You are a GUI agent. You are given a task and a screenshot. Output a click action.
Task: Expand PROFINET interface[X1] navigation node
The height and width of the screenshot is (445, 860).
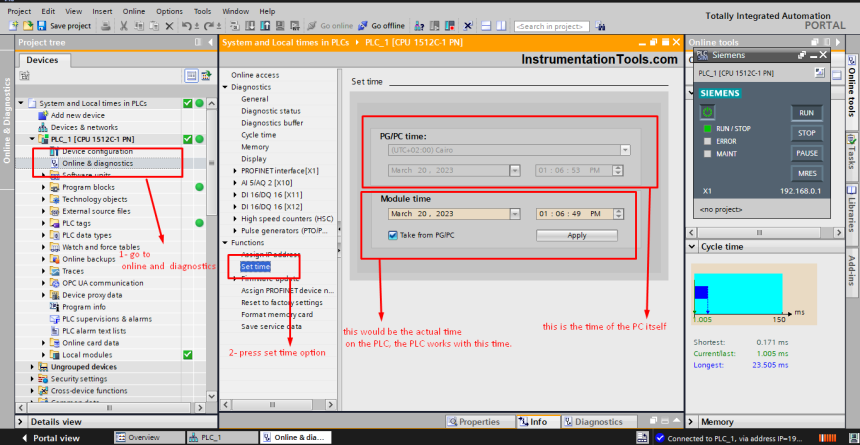click(x=235, y=171)
